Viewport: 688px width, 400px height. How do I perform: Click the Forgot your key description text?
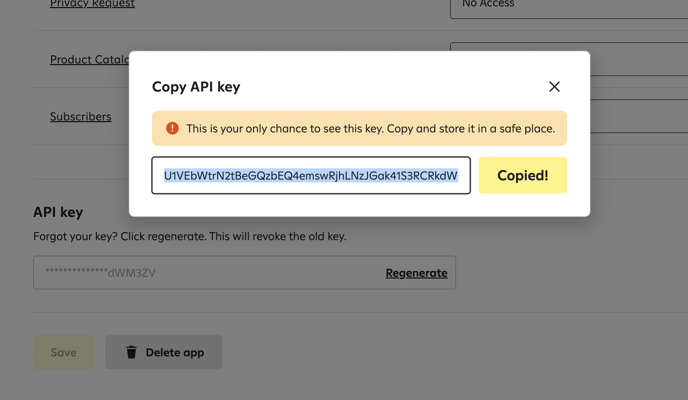pos(190,236)
